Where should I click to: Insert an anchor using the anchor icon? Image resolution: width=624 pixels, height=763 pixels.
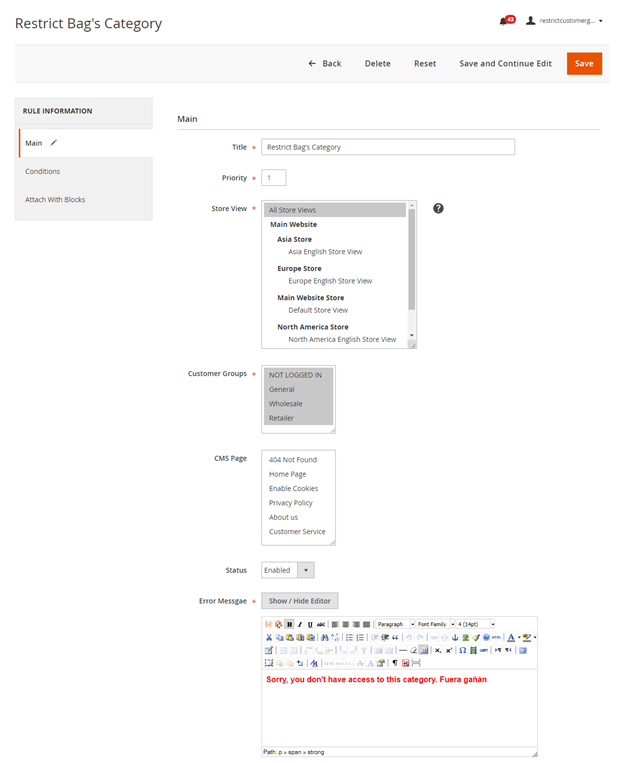click(455, 637)
